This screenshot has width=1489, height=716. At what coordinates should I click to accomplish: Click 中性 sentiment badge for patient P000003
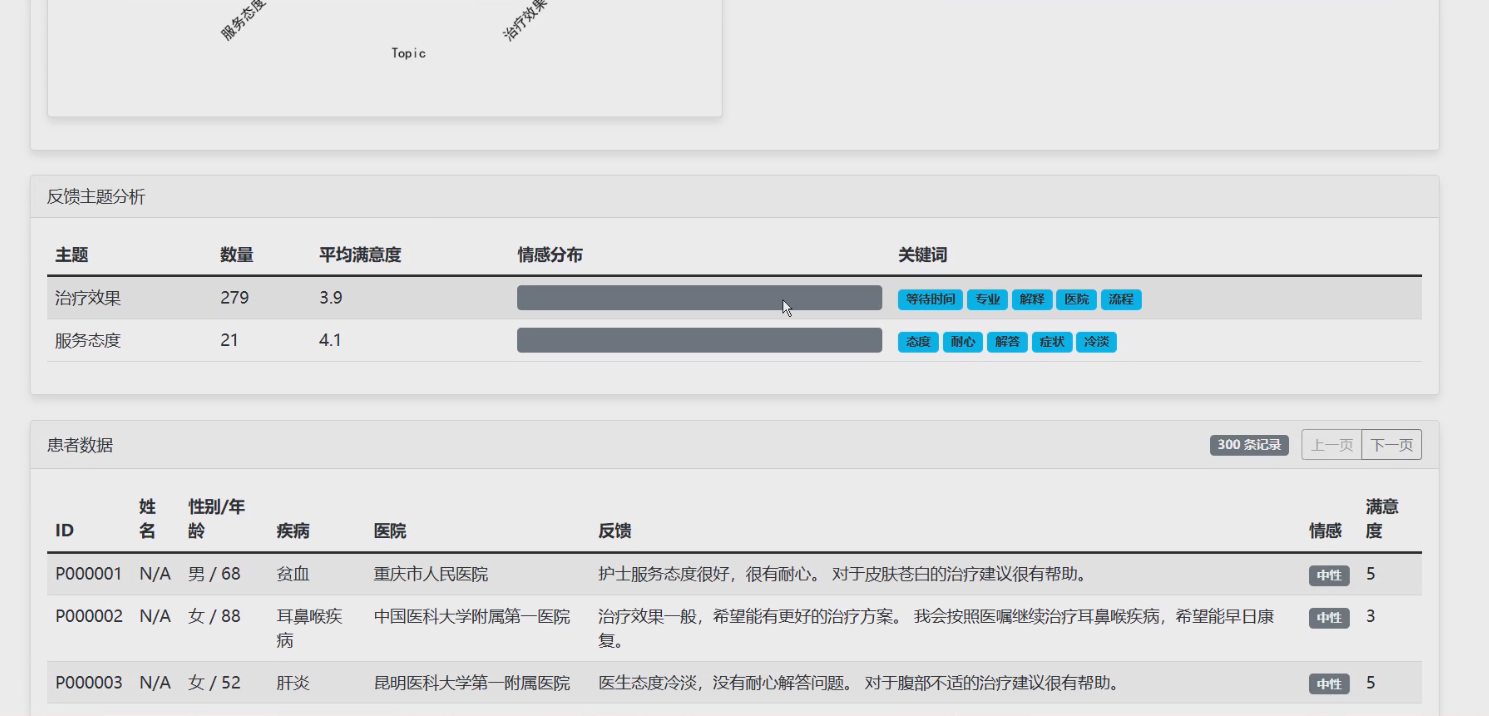click(1329, 684)
